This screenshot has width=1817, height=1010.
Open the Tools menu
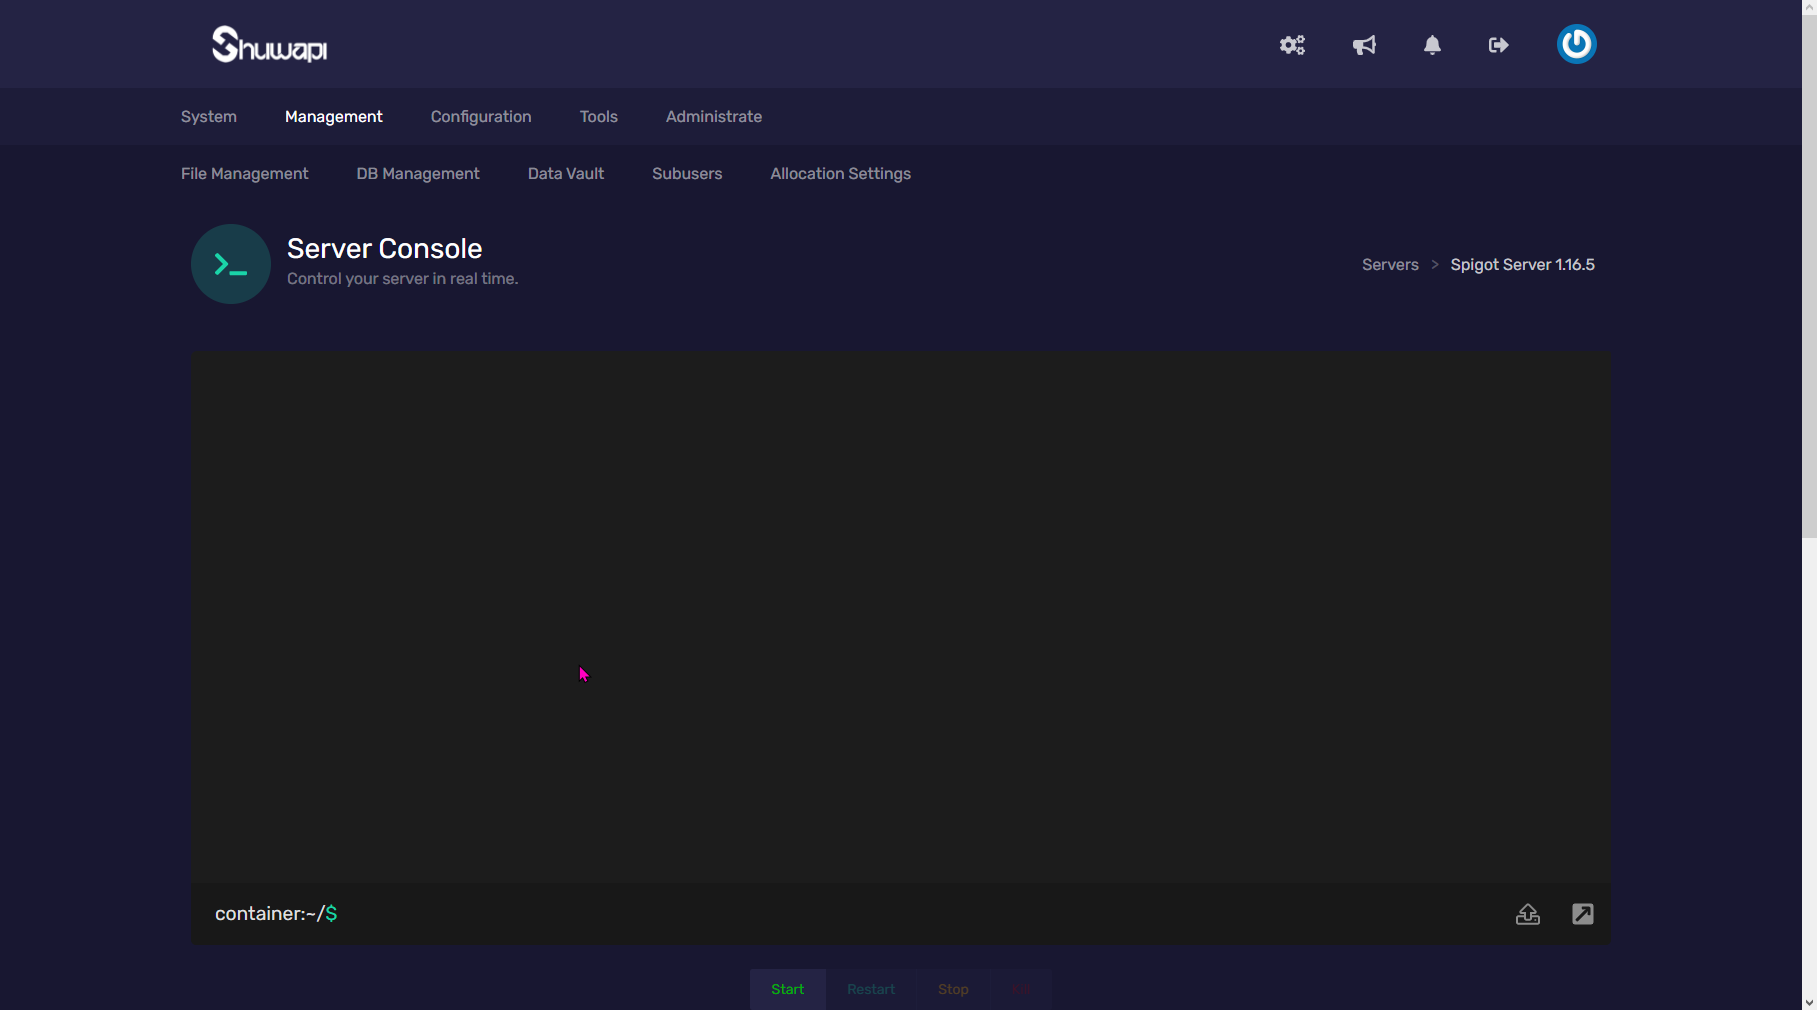(x=598, y=117)
